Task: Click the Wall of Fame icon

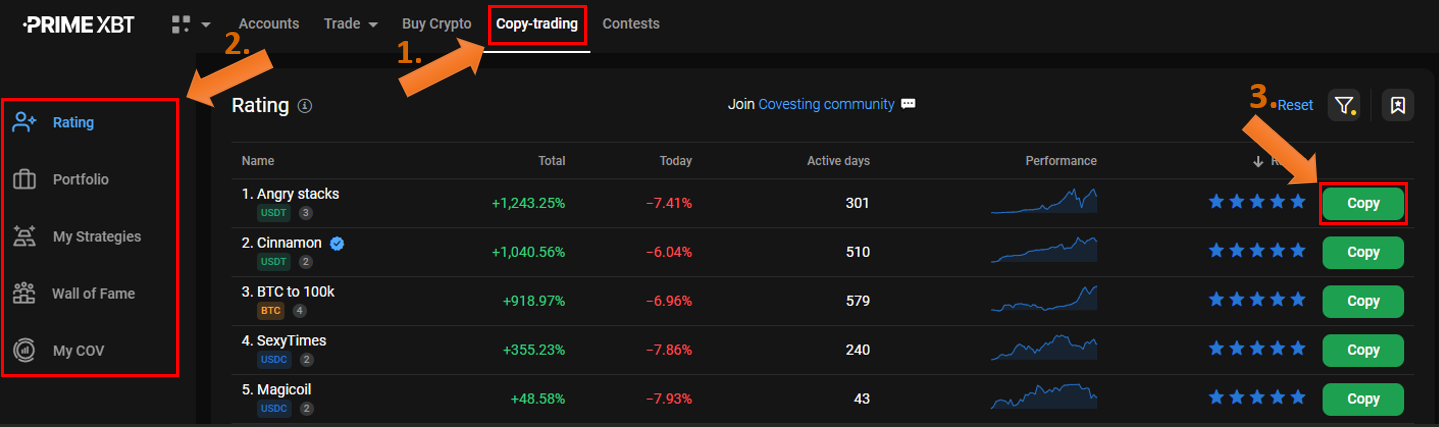Action: tap(24, 294)
